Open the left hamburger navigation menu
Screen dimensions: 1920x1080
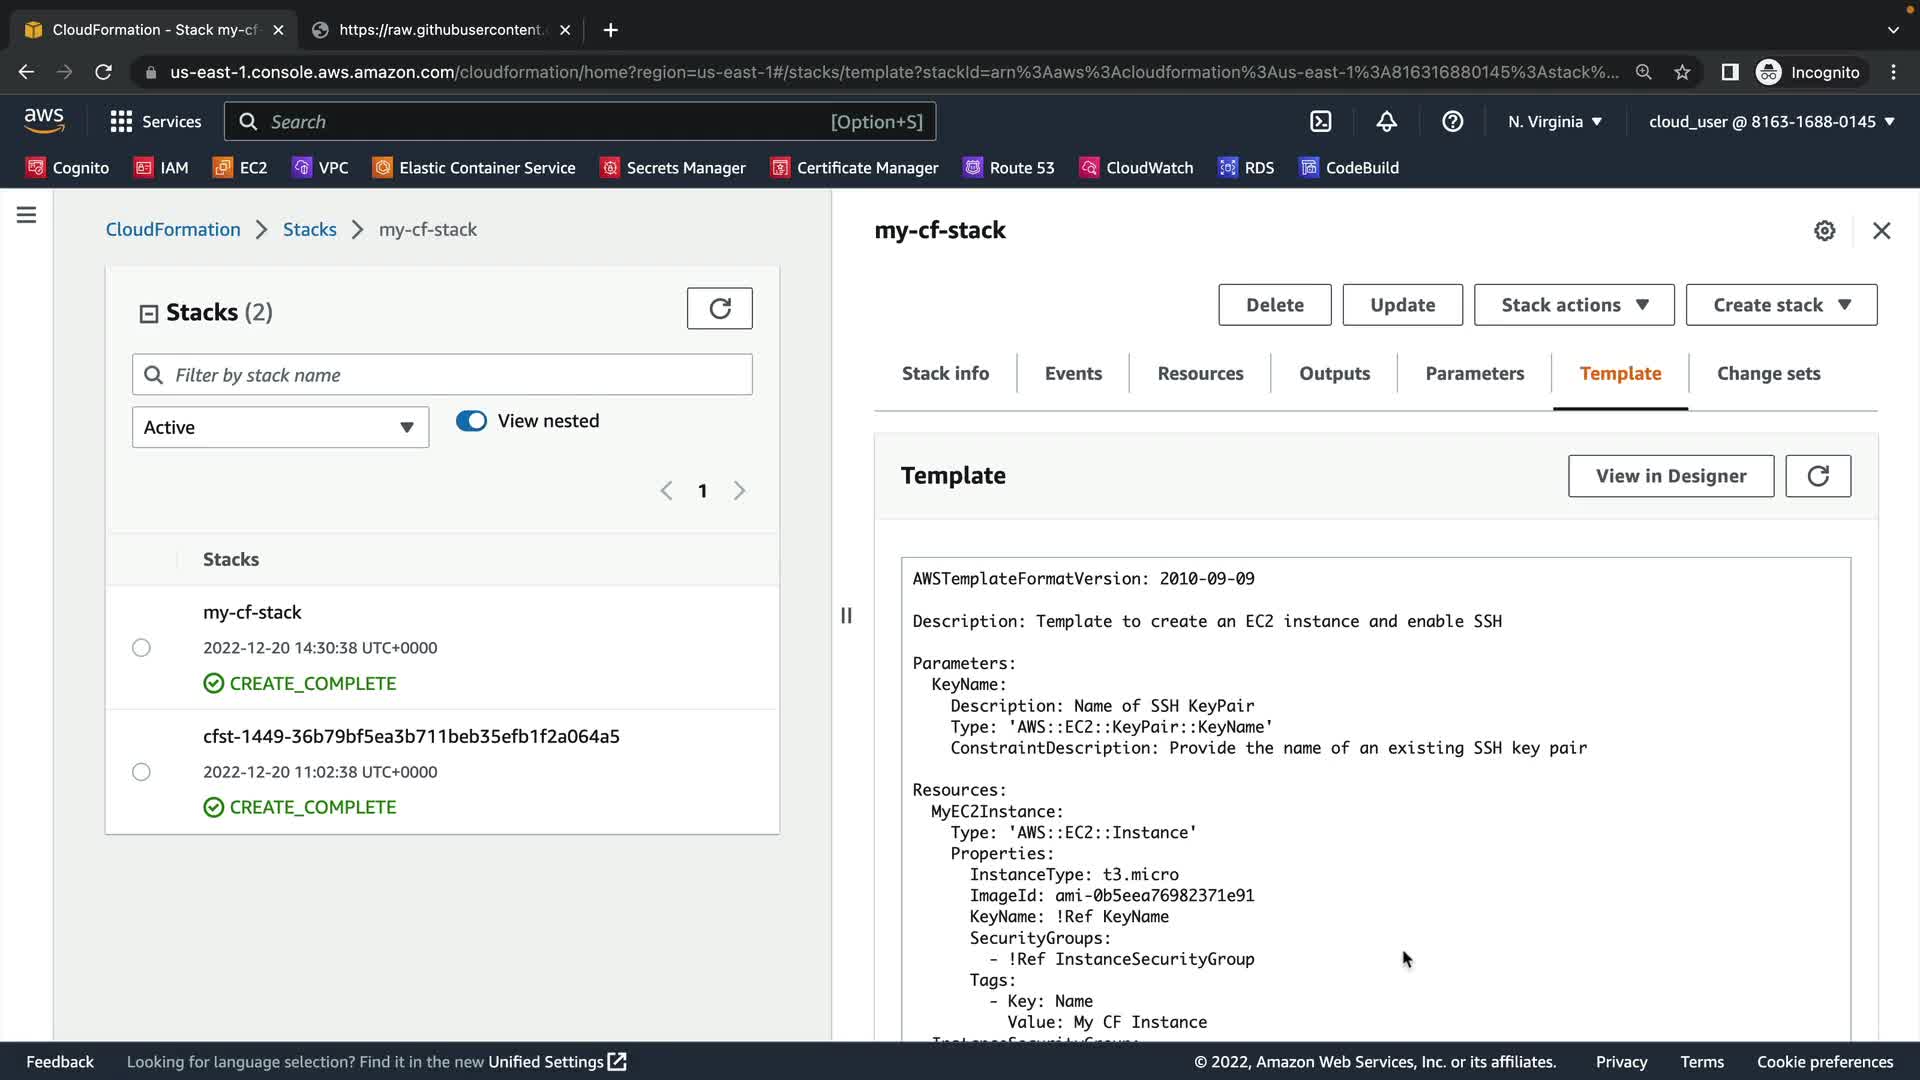[x=27, y=215]
